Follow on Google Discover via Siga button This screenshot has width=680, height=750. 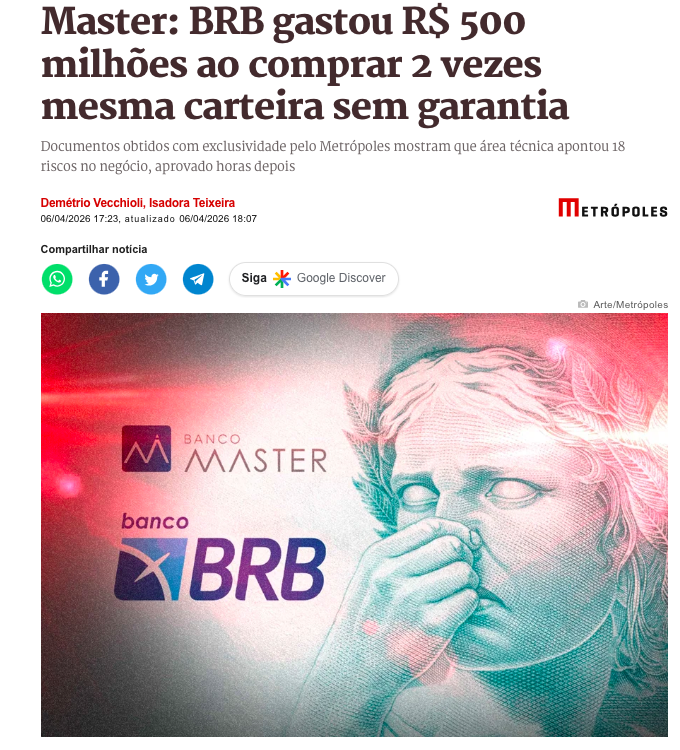coord(314,278)
